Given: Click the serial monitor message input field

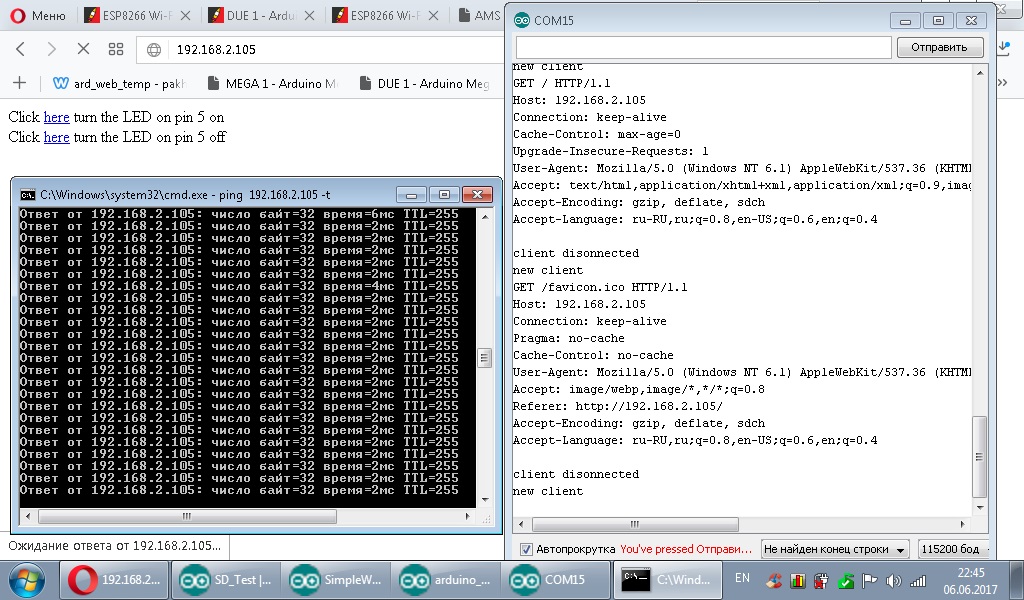Looking at the screenshot, I should tap(700, 46).
